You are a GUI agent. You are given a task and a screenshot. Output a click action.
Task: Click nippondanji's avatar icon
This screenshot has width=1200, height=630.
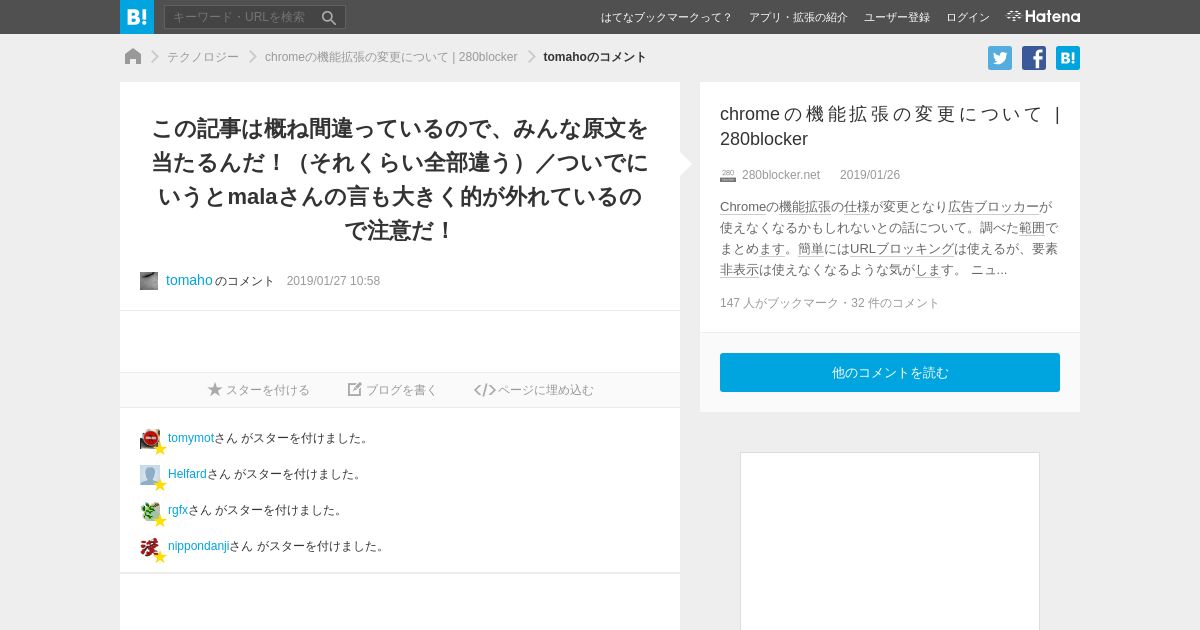[150, 546]
